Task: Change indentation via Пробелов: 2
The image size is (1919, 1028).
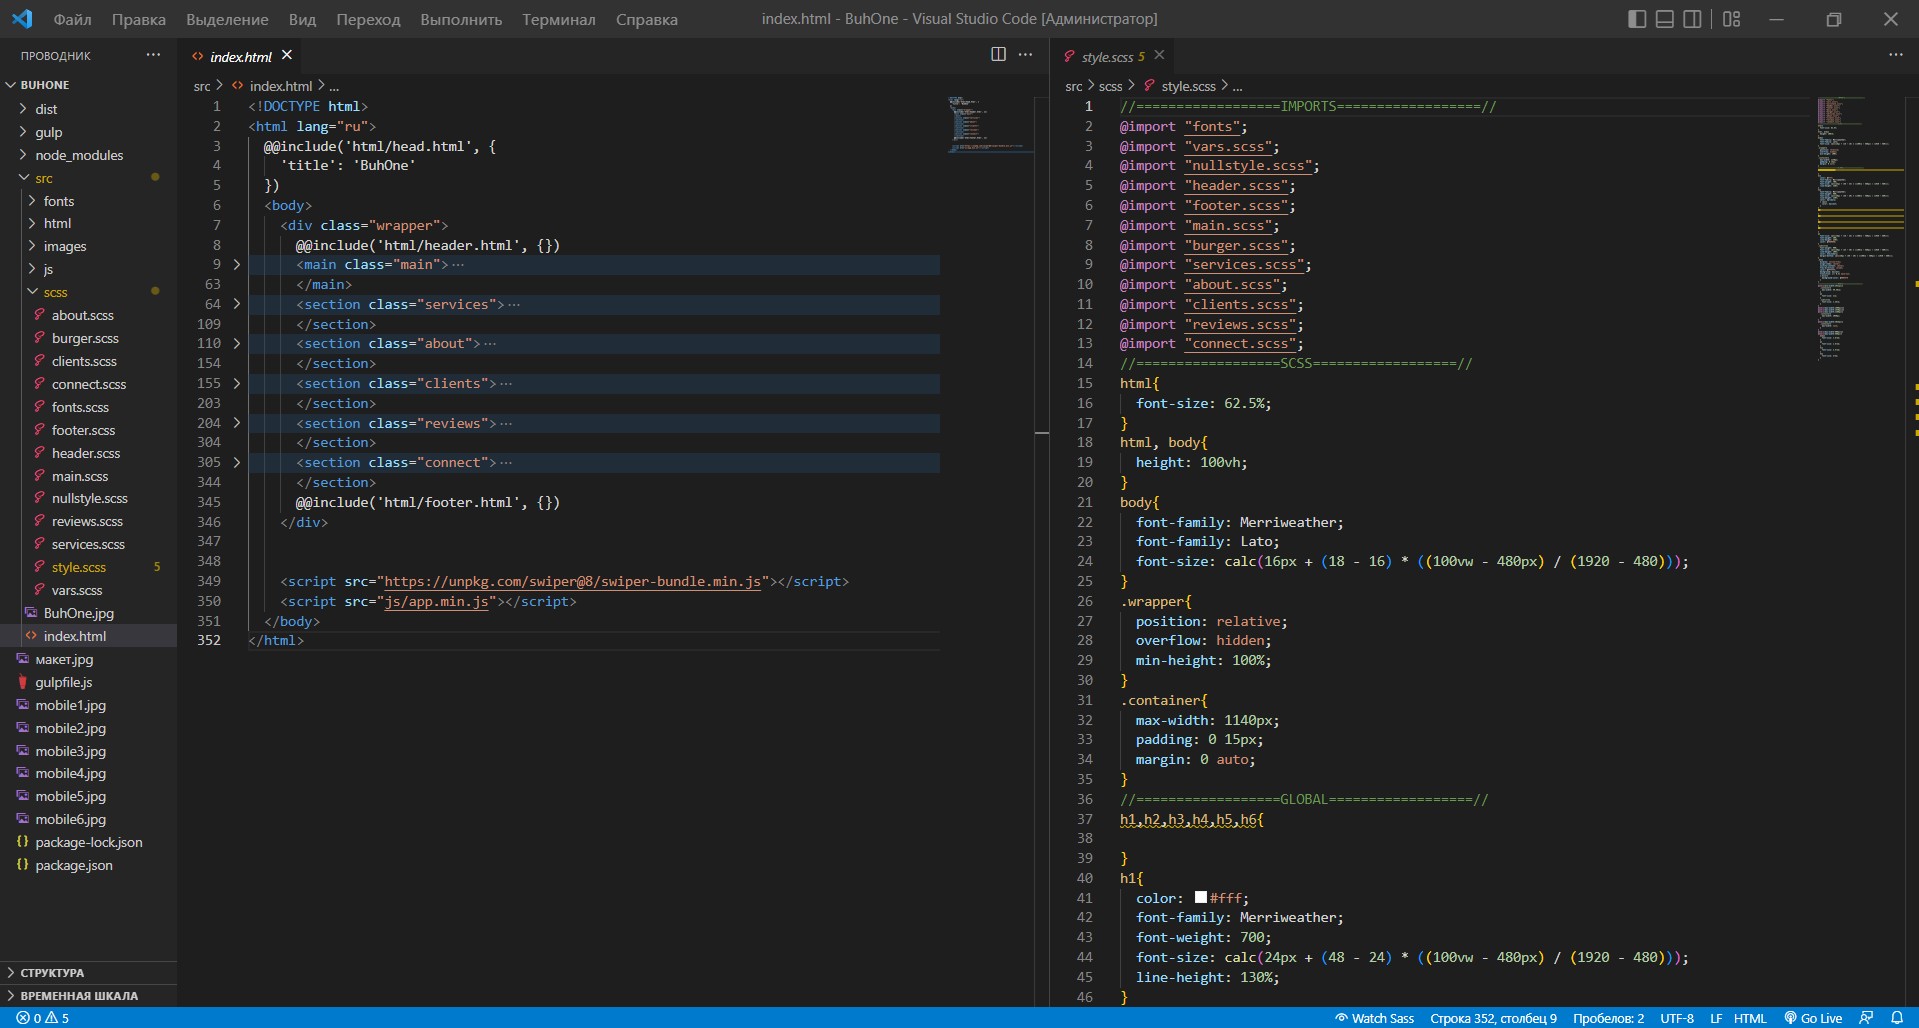Action: (1608, 1018)
